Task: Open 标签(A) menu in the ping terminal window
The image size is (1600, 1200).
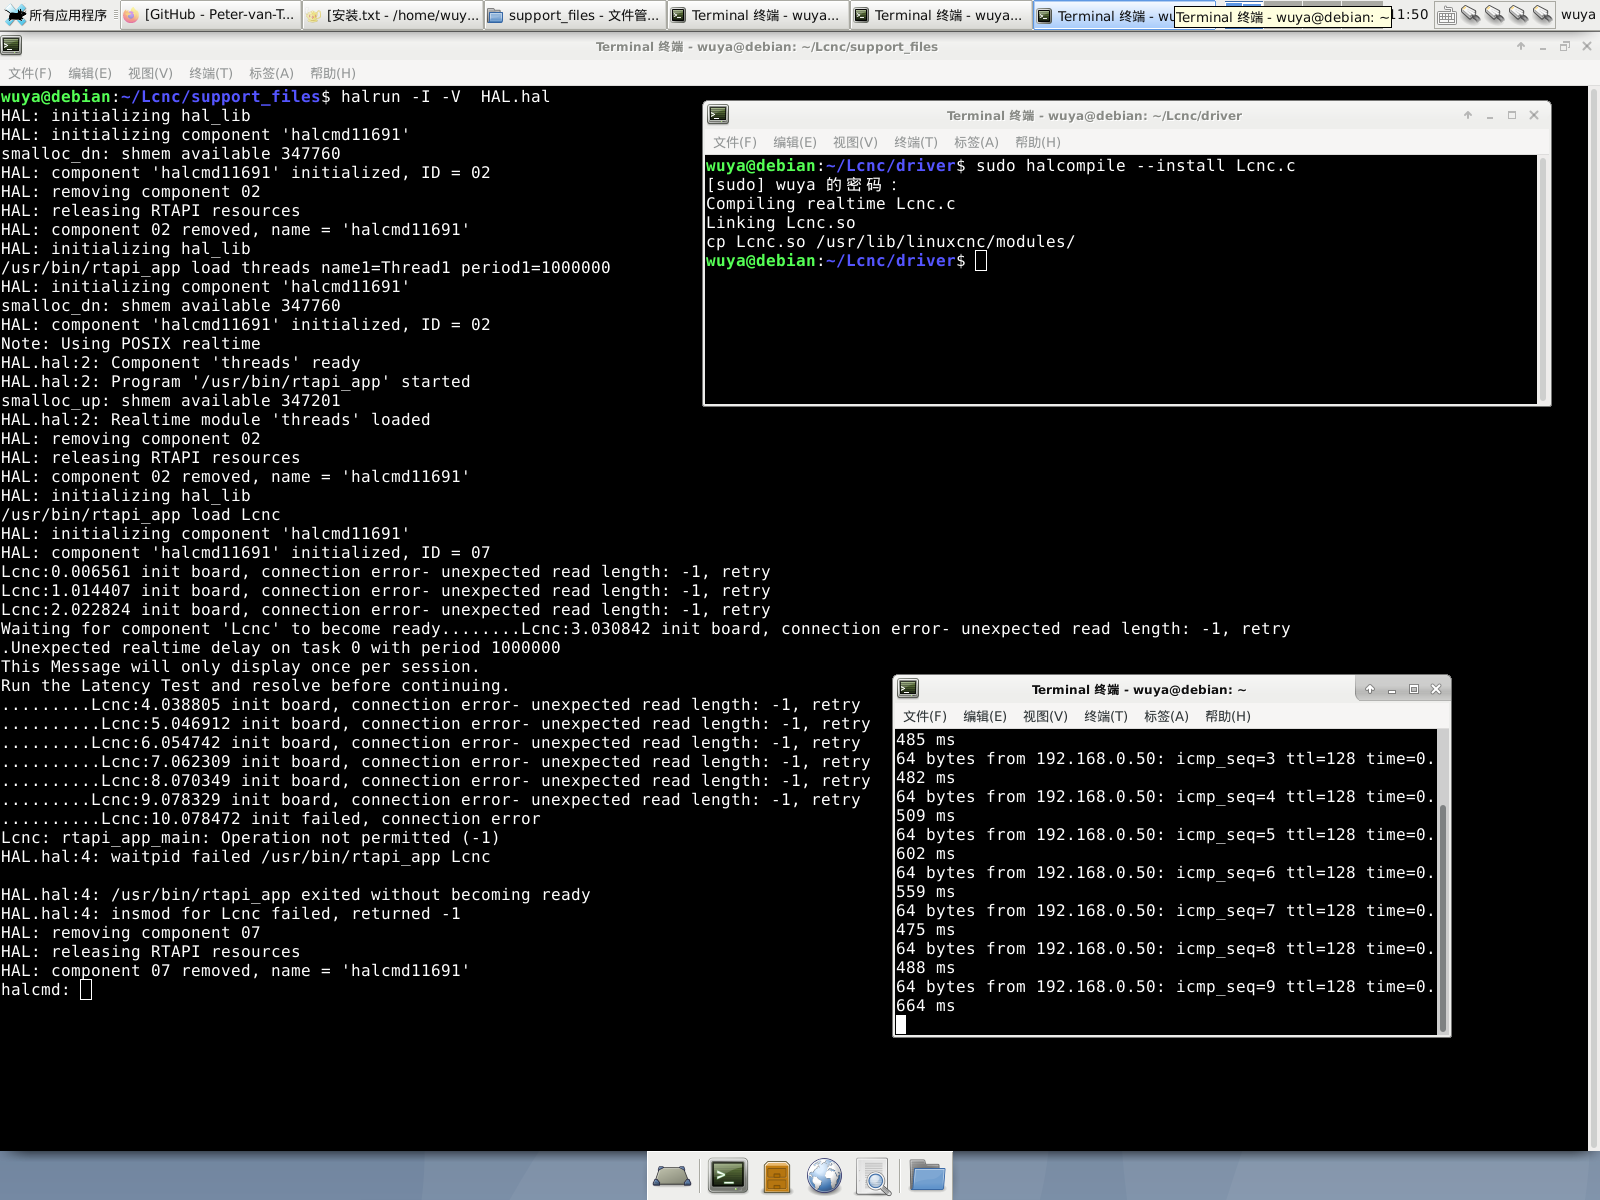Action: coord(1166,716)
